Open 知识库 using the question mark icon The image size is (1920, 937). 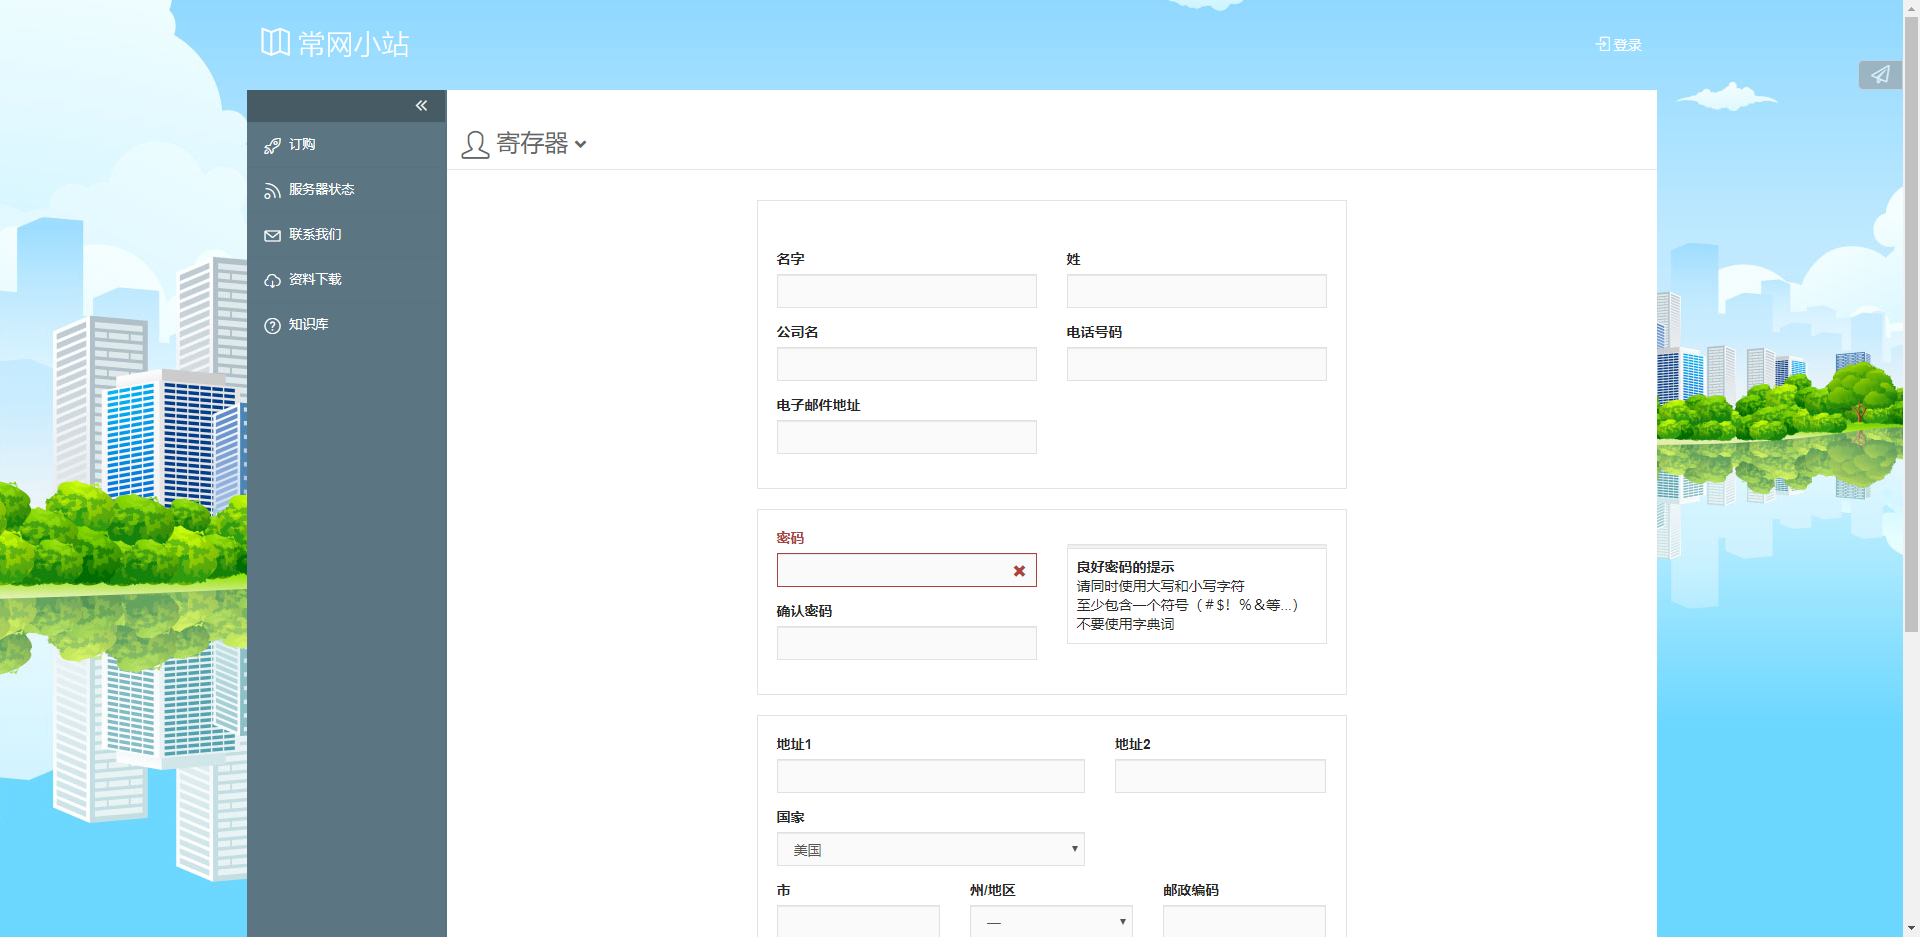click(271, 325)
